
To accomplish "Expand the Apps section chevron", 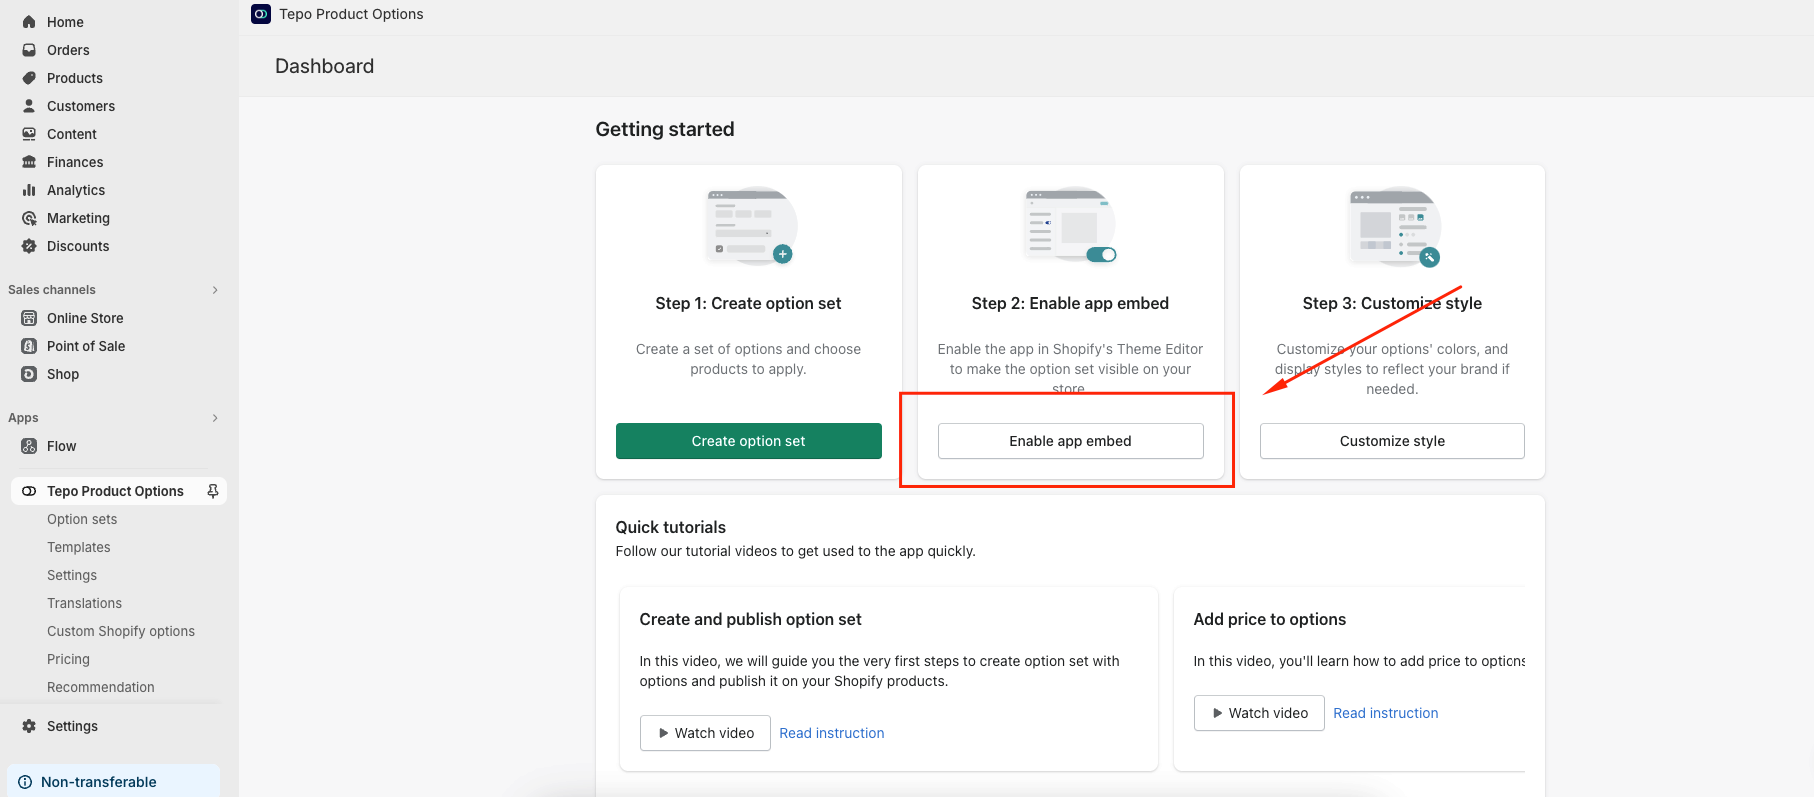I will [x=215, y=418].
